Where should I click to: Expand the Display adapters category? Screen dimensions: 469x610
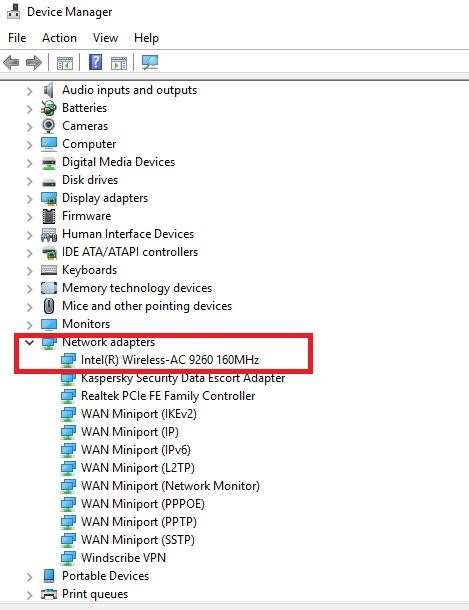[x=30, y=199]
